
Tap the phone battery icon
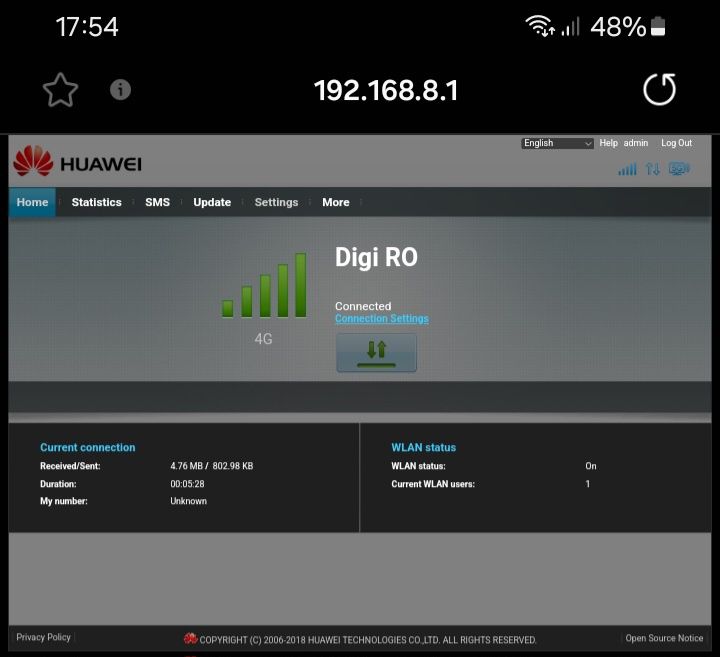(x=658, y=26)
